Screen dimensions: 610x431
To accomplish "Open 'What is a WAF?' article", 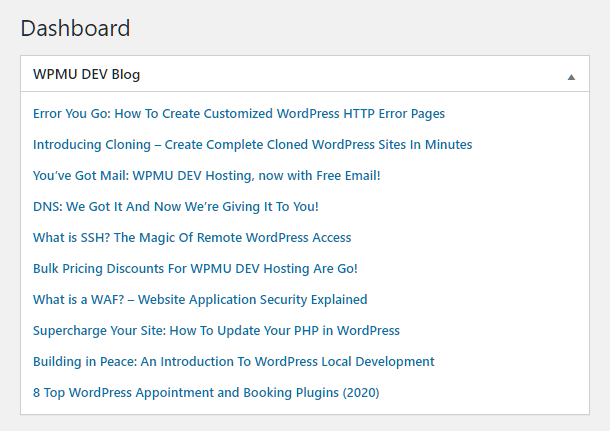I will (x=200, y=300).
